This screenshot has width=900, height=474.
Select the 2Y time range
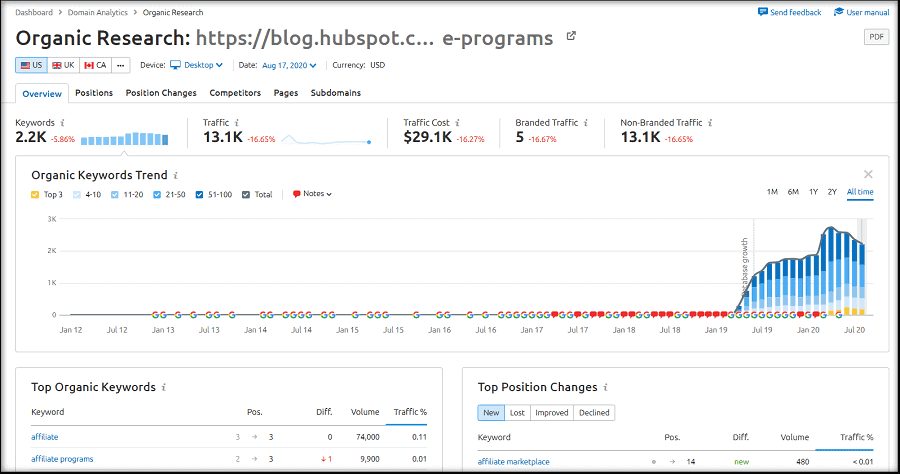tap(832, 192)
